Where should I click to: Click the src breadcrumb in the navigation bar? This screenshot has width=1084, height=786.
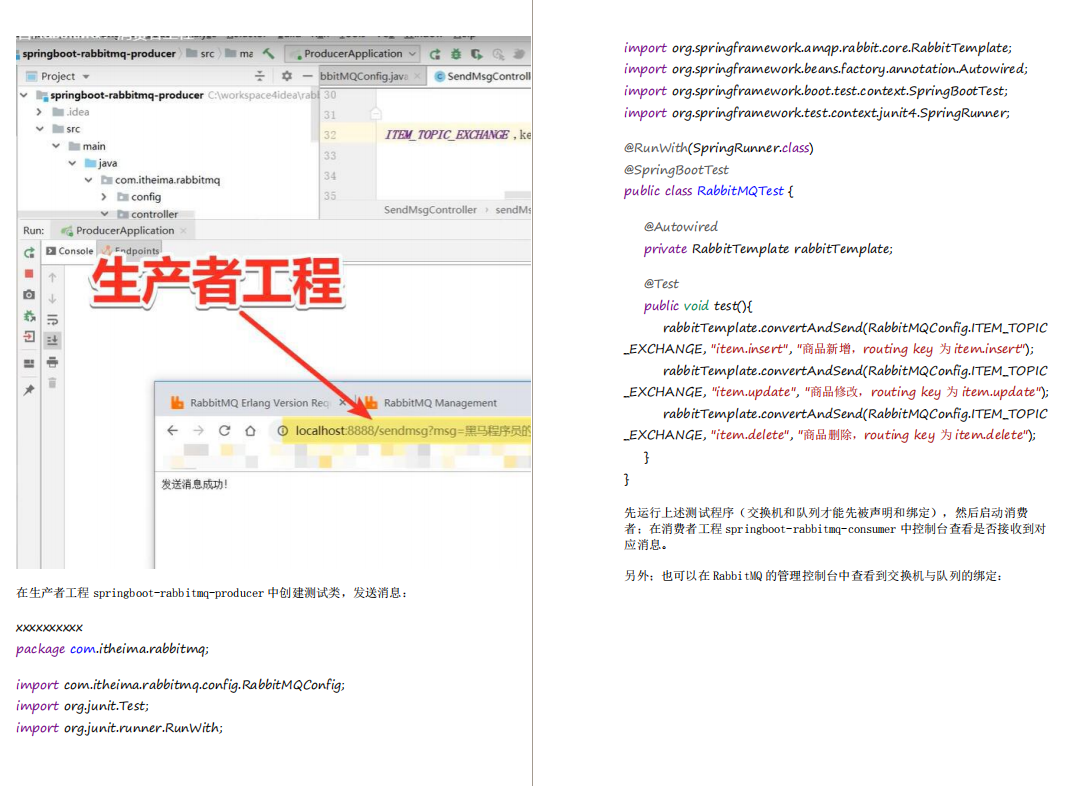201,53
